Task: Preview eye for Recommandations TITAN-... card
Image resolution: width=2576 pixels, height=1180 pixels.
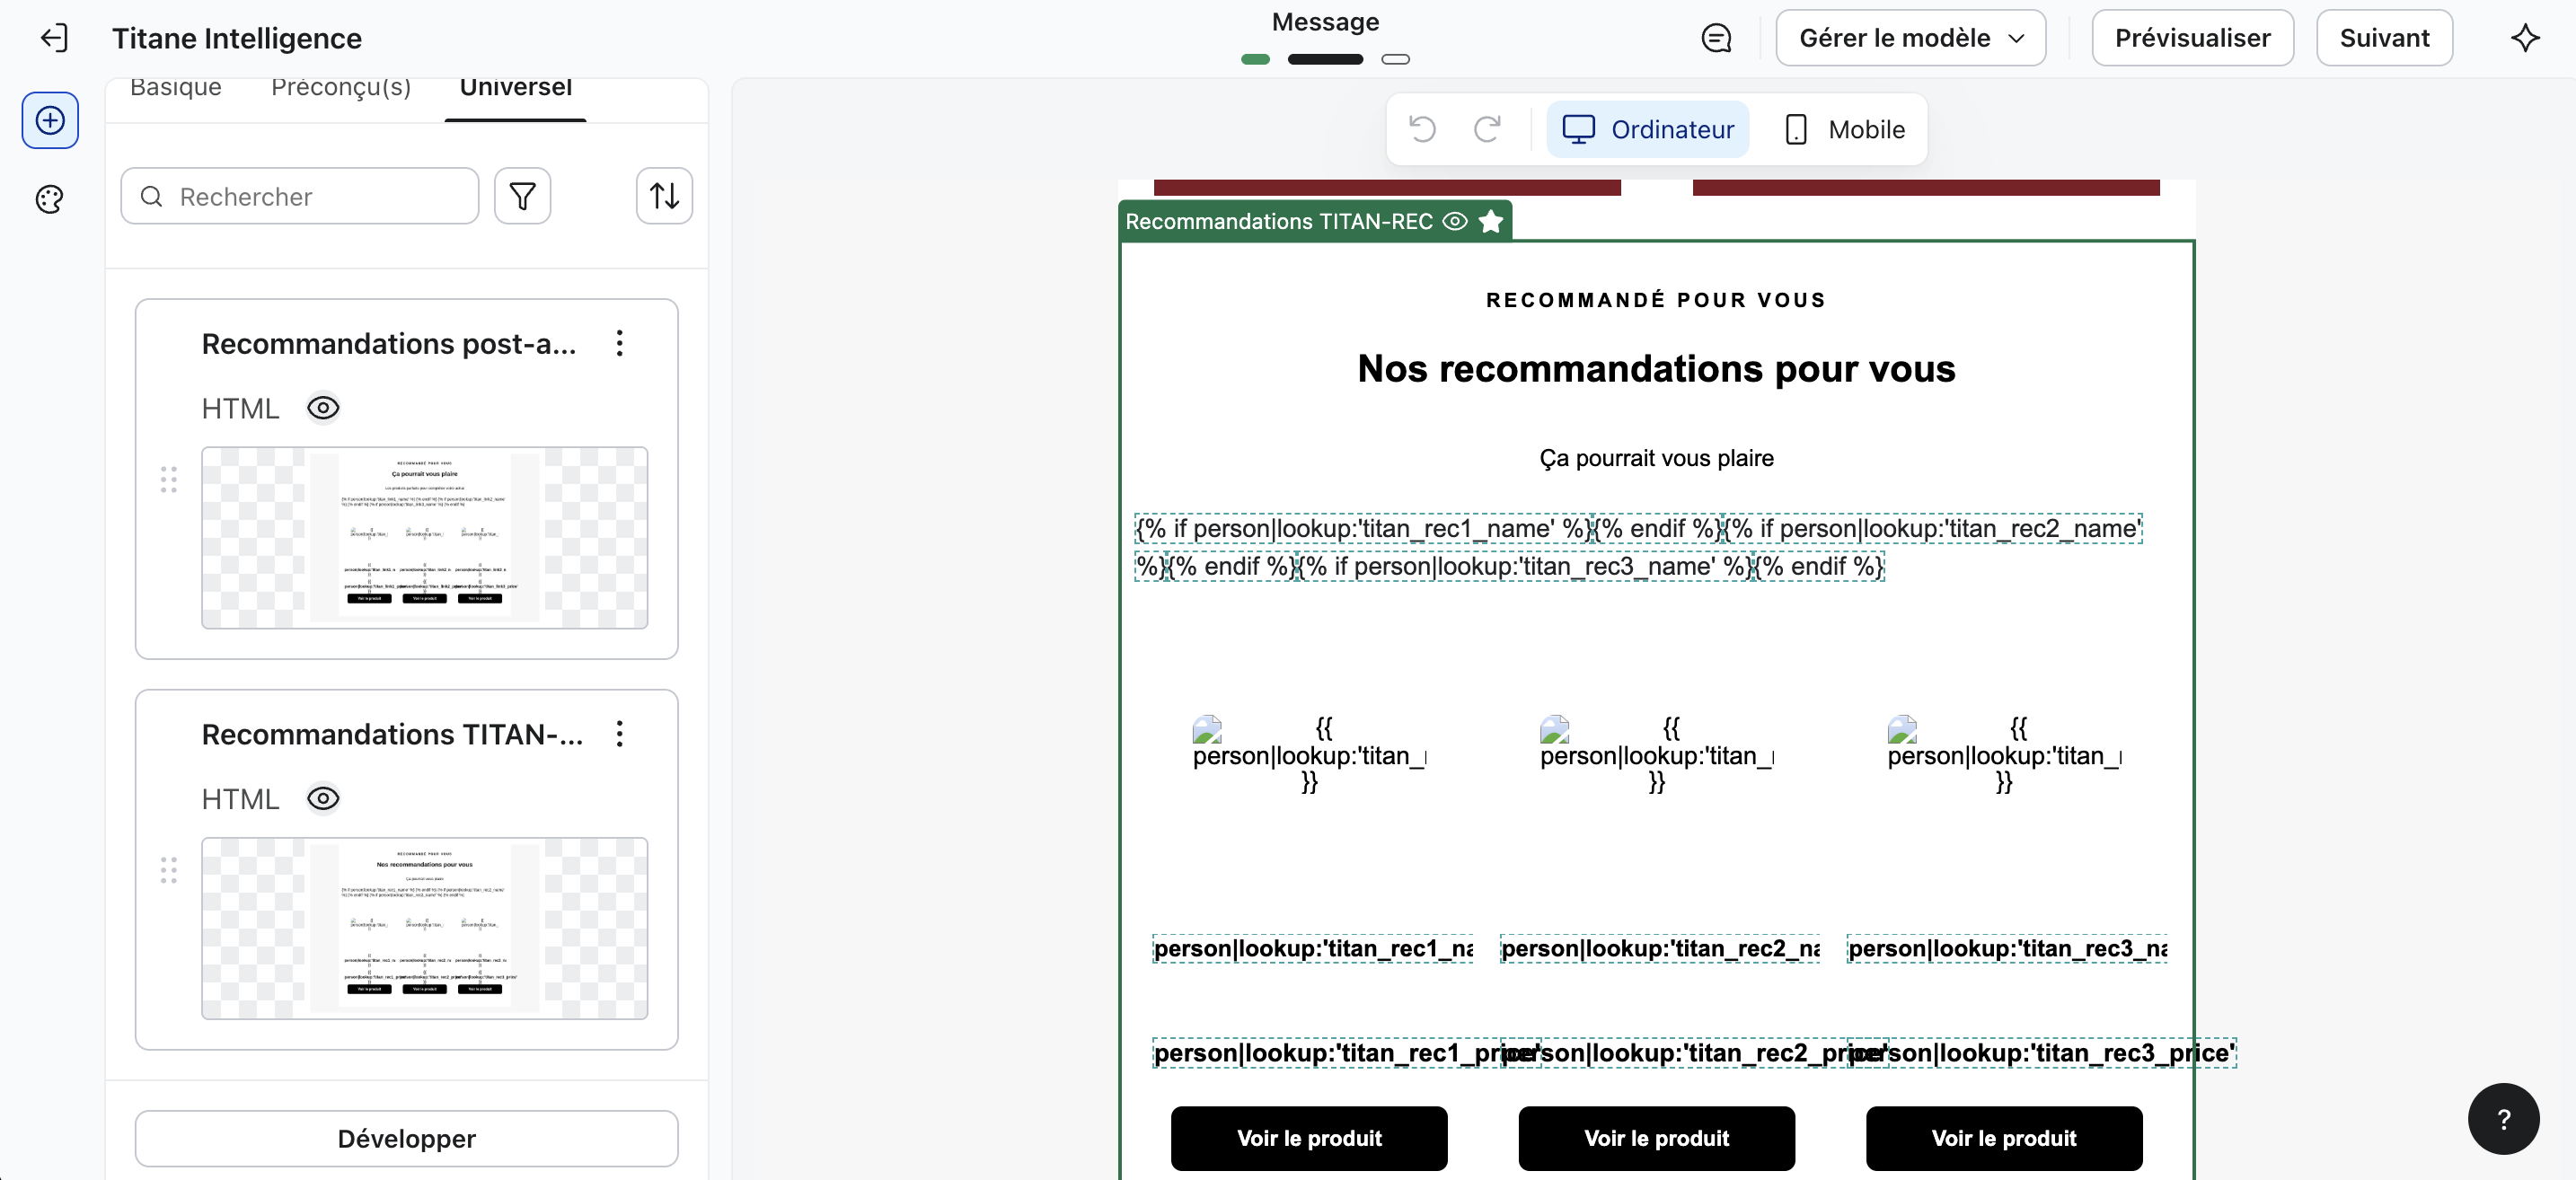Action: click(x=323, y=798)
